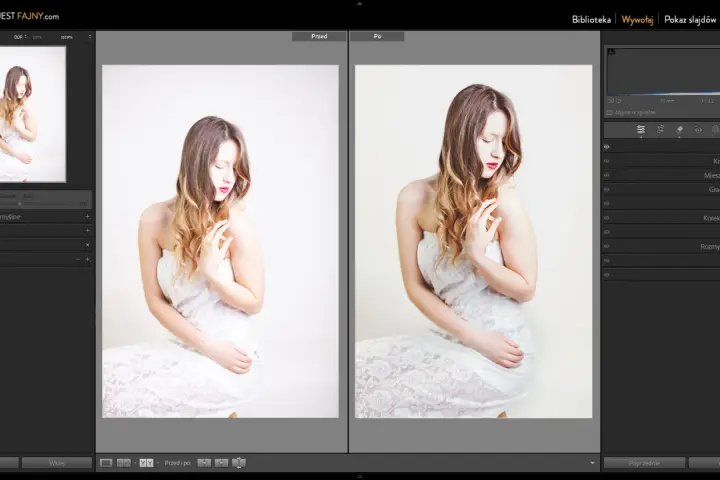Click the Wklej button
The width and height of the screenshot is (720, 480).
tap(57, 463)
